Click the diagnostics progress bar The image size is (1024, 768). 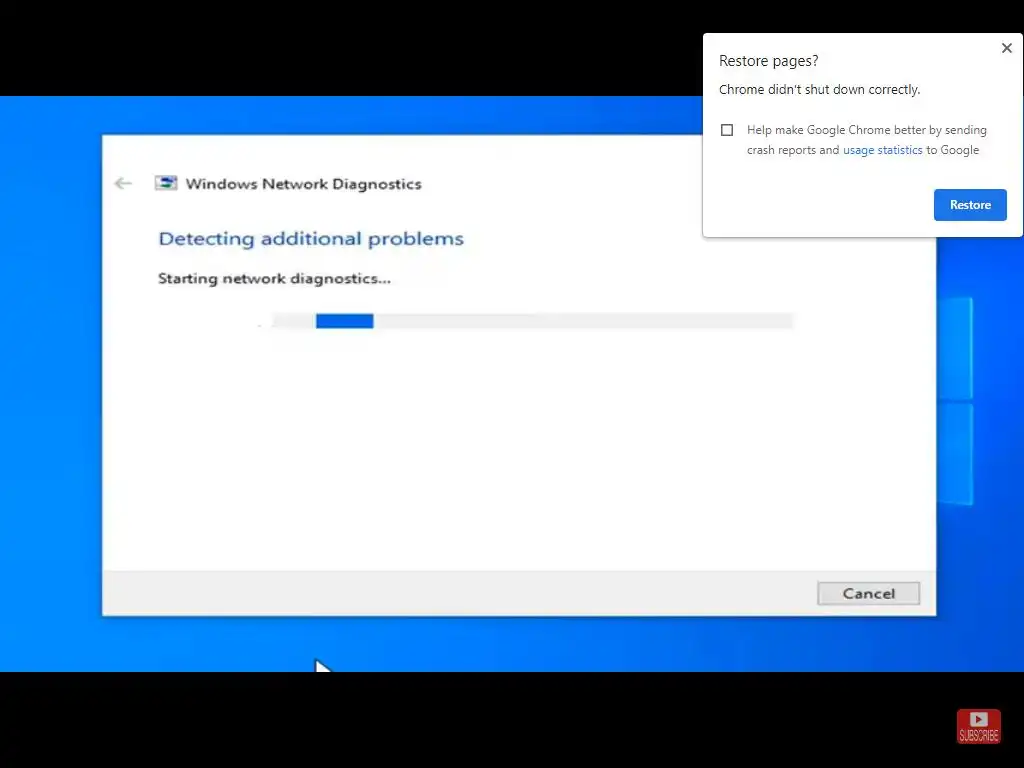point(532,321)
